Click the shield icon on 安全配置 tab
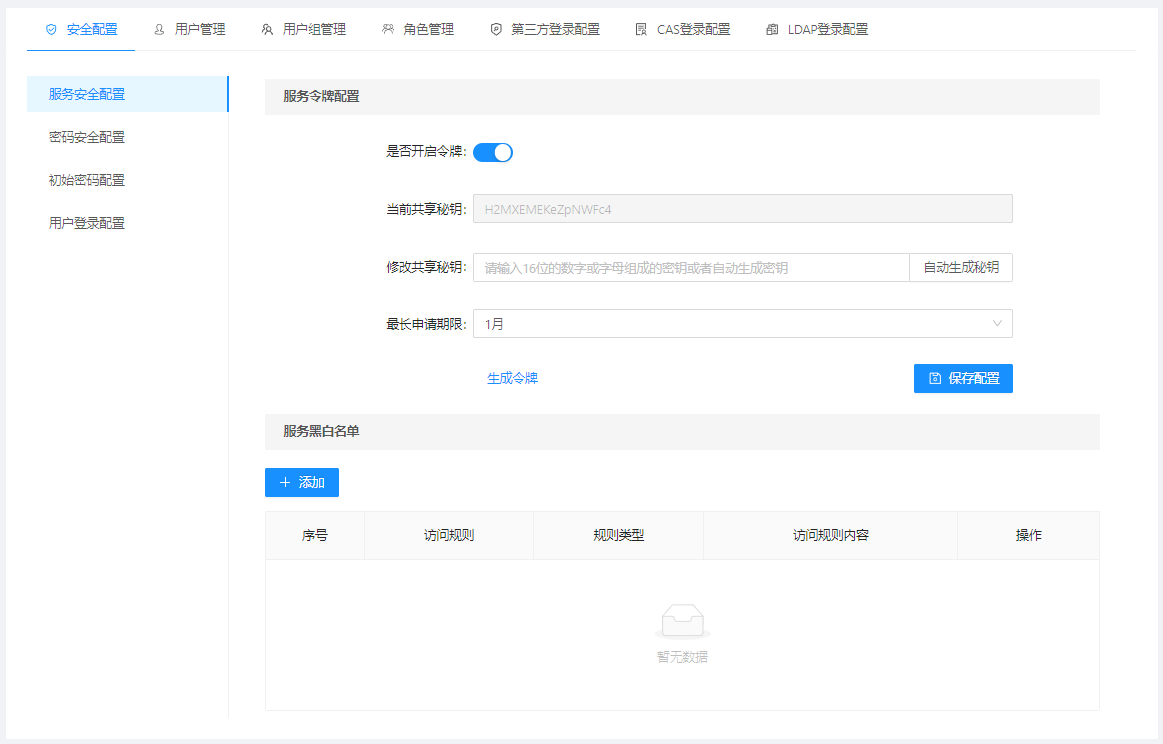This screenshot has width=1163, height=744. [x=51, y=30]
